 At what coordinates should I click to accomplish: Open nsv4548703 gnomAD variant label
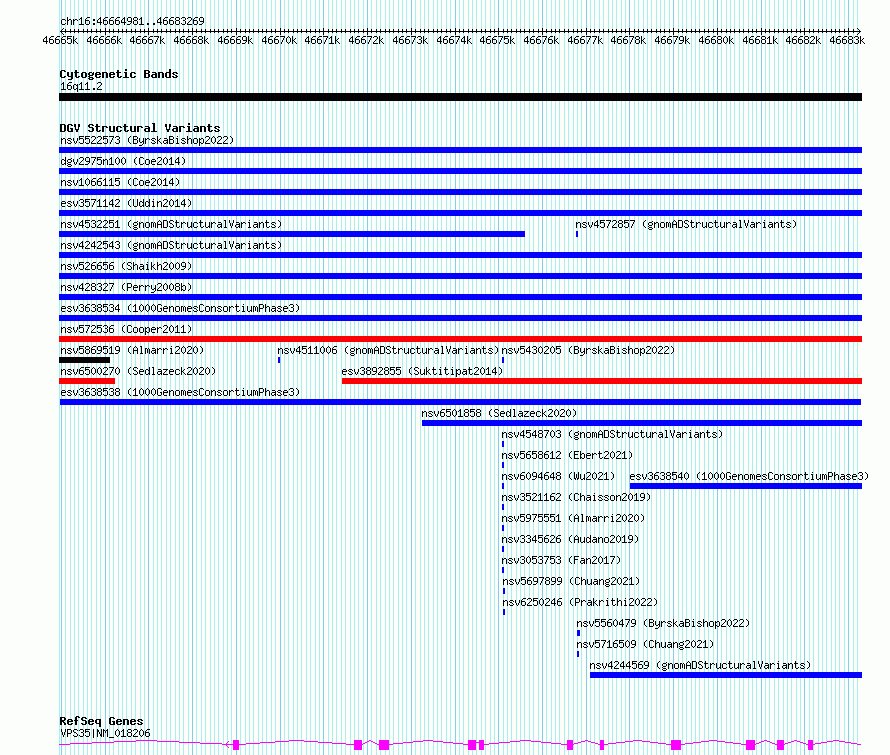click(612, 434)
